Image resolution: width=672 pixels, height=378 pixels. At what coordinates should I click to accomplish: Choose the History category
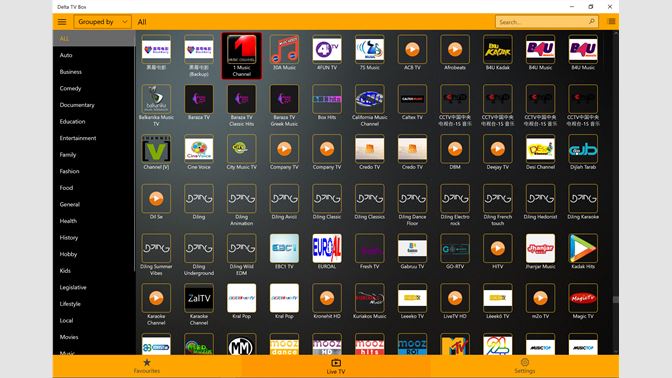click(x=94, y=238)
